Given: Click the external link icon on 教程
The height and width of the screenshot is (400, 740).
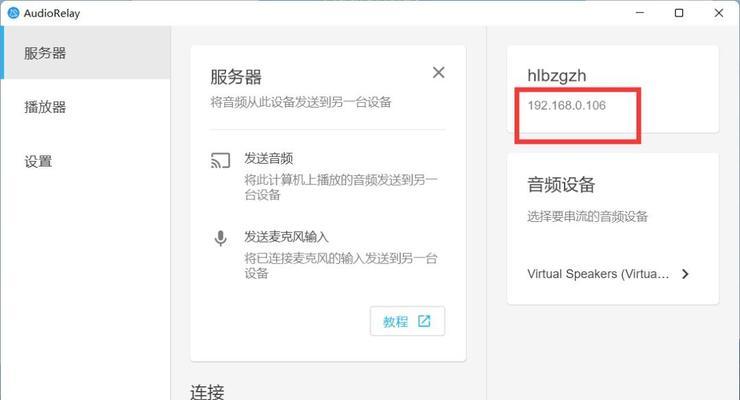Looking at the screenshot, I should (x=424, y=321).
